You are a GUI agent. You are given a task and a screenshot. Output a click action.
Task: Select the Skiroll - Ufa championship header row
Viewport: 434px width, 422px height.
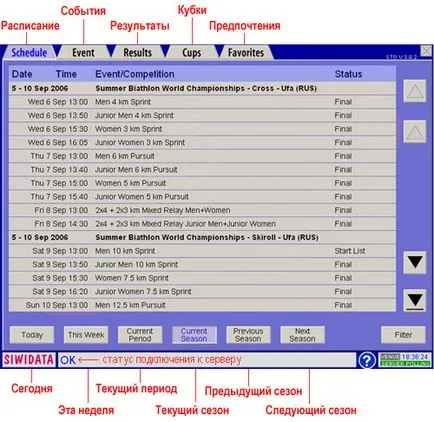click(x=202, y=237)
